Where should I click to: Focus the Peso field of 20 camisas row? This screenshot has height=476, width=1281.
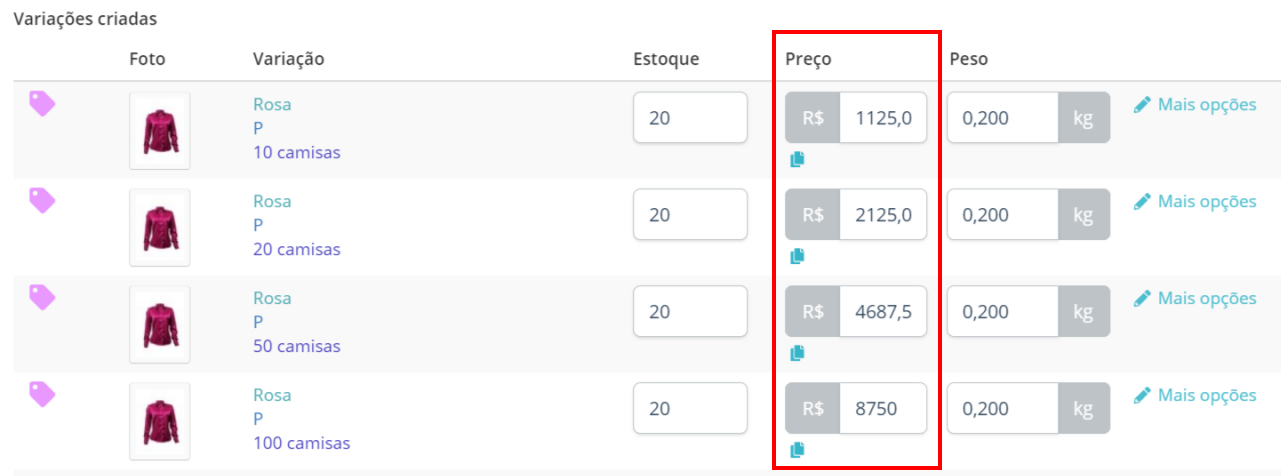1003,215
